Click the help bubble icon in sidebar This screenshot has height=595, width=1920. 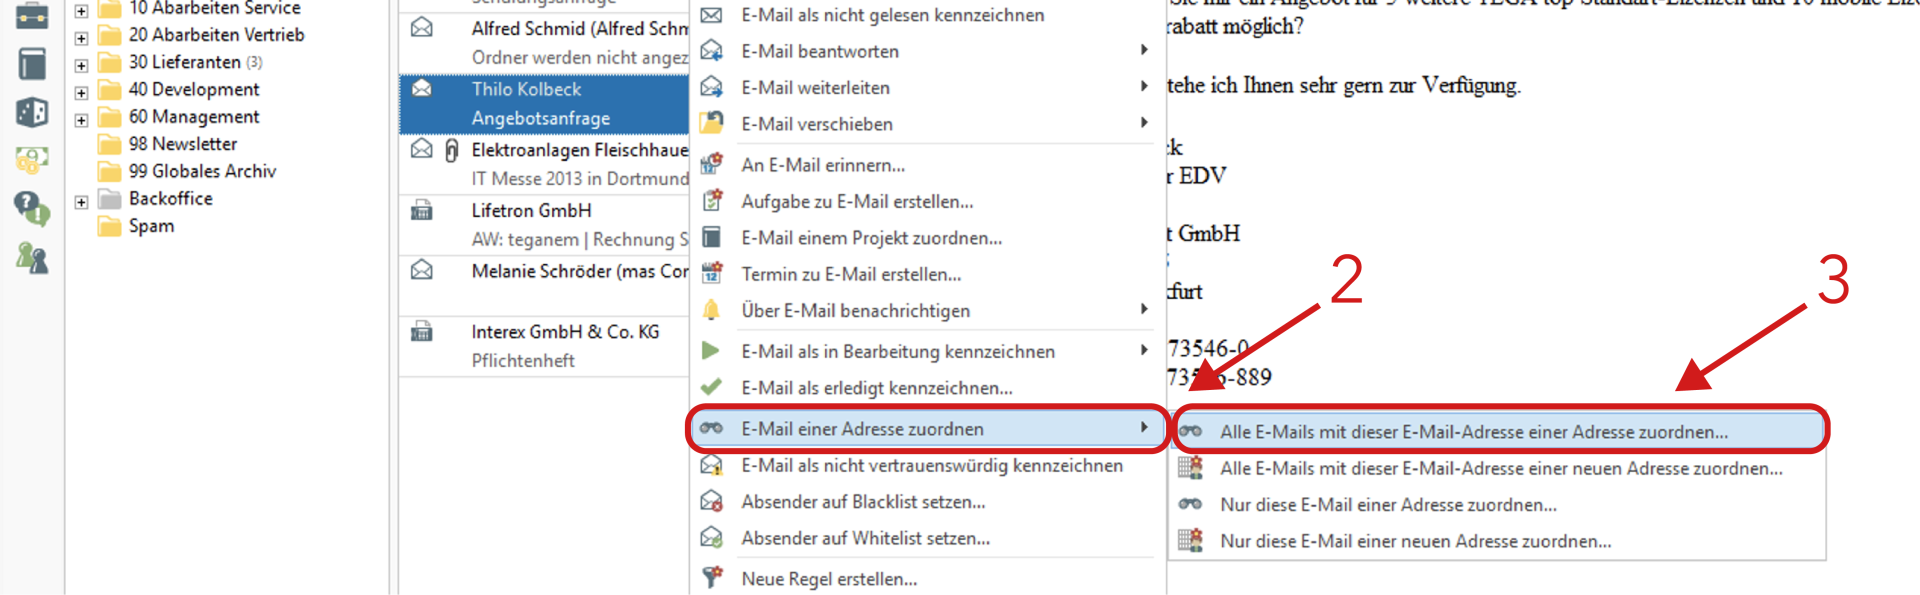(x=32, y=208)
